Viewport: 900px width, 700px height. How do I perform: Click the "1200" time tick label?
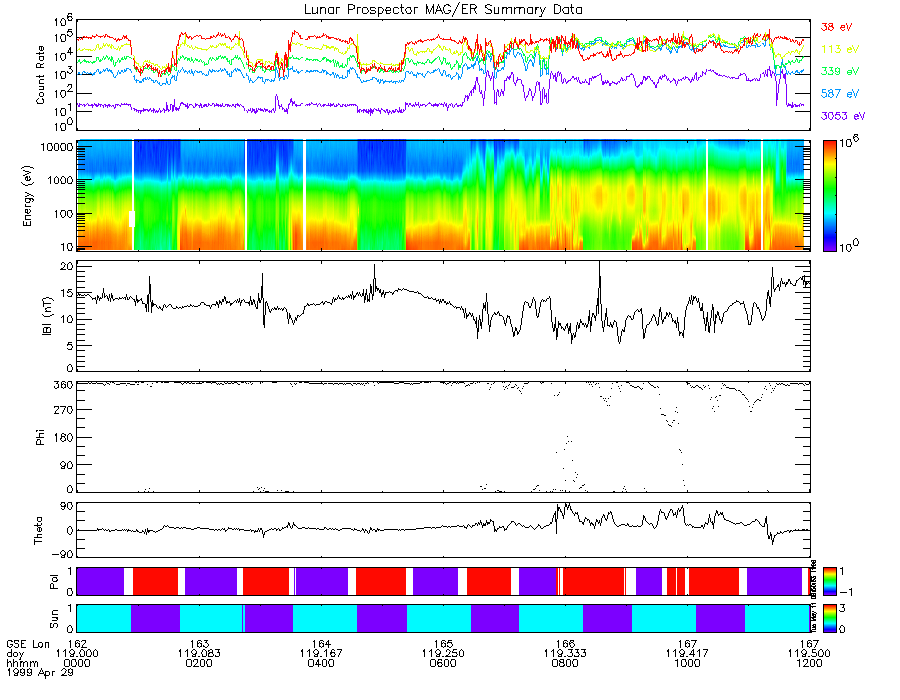(809, 663)
